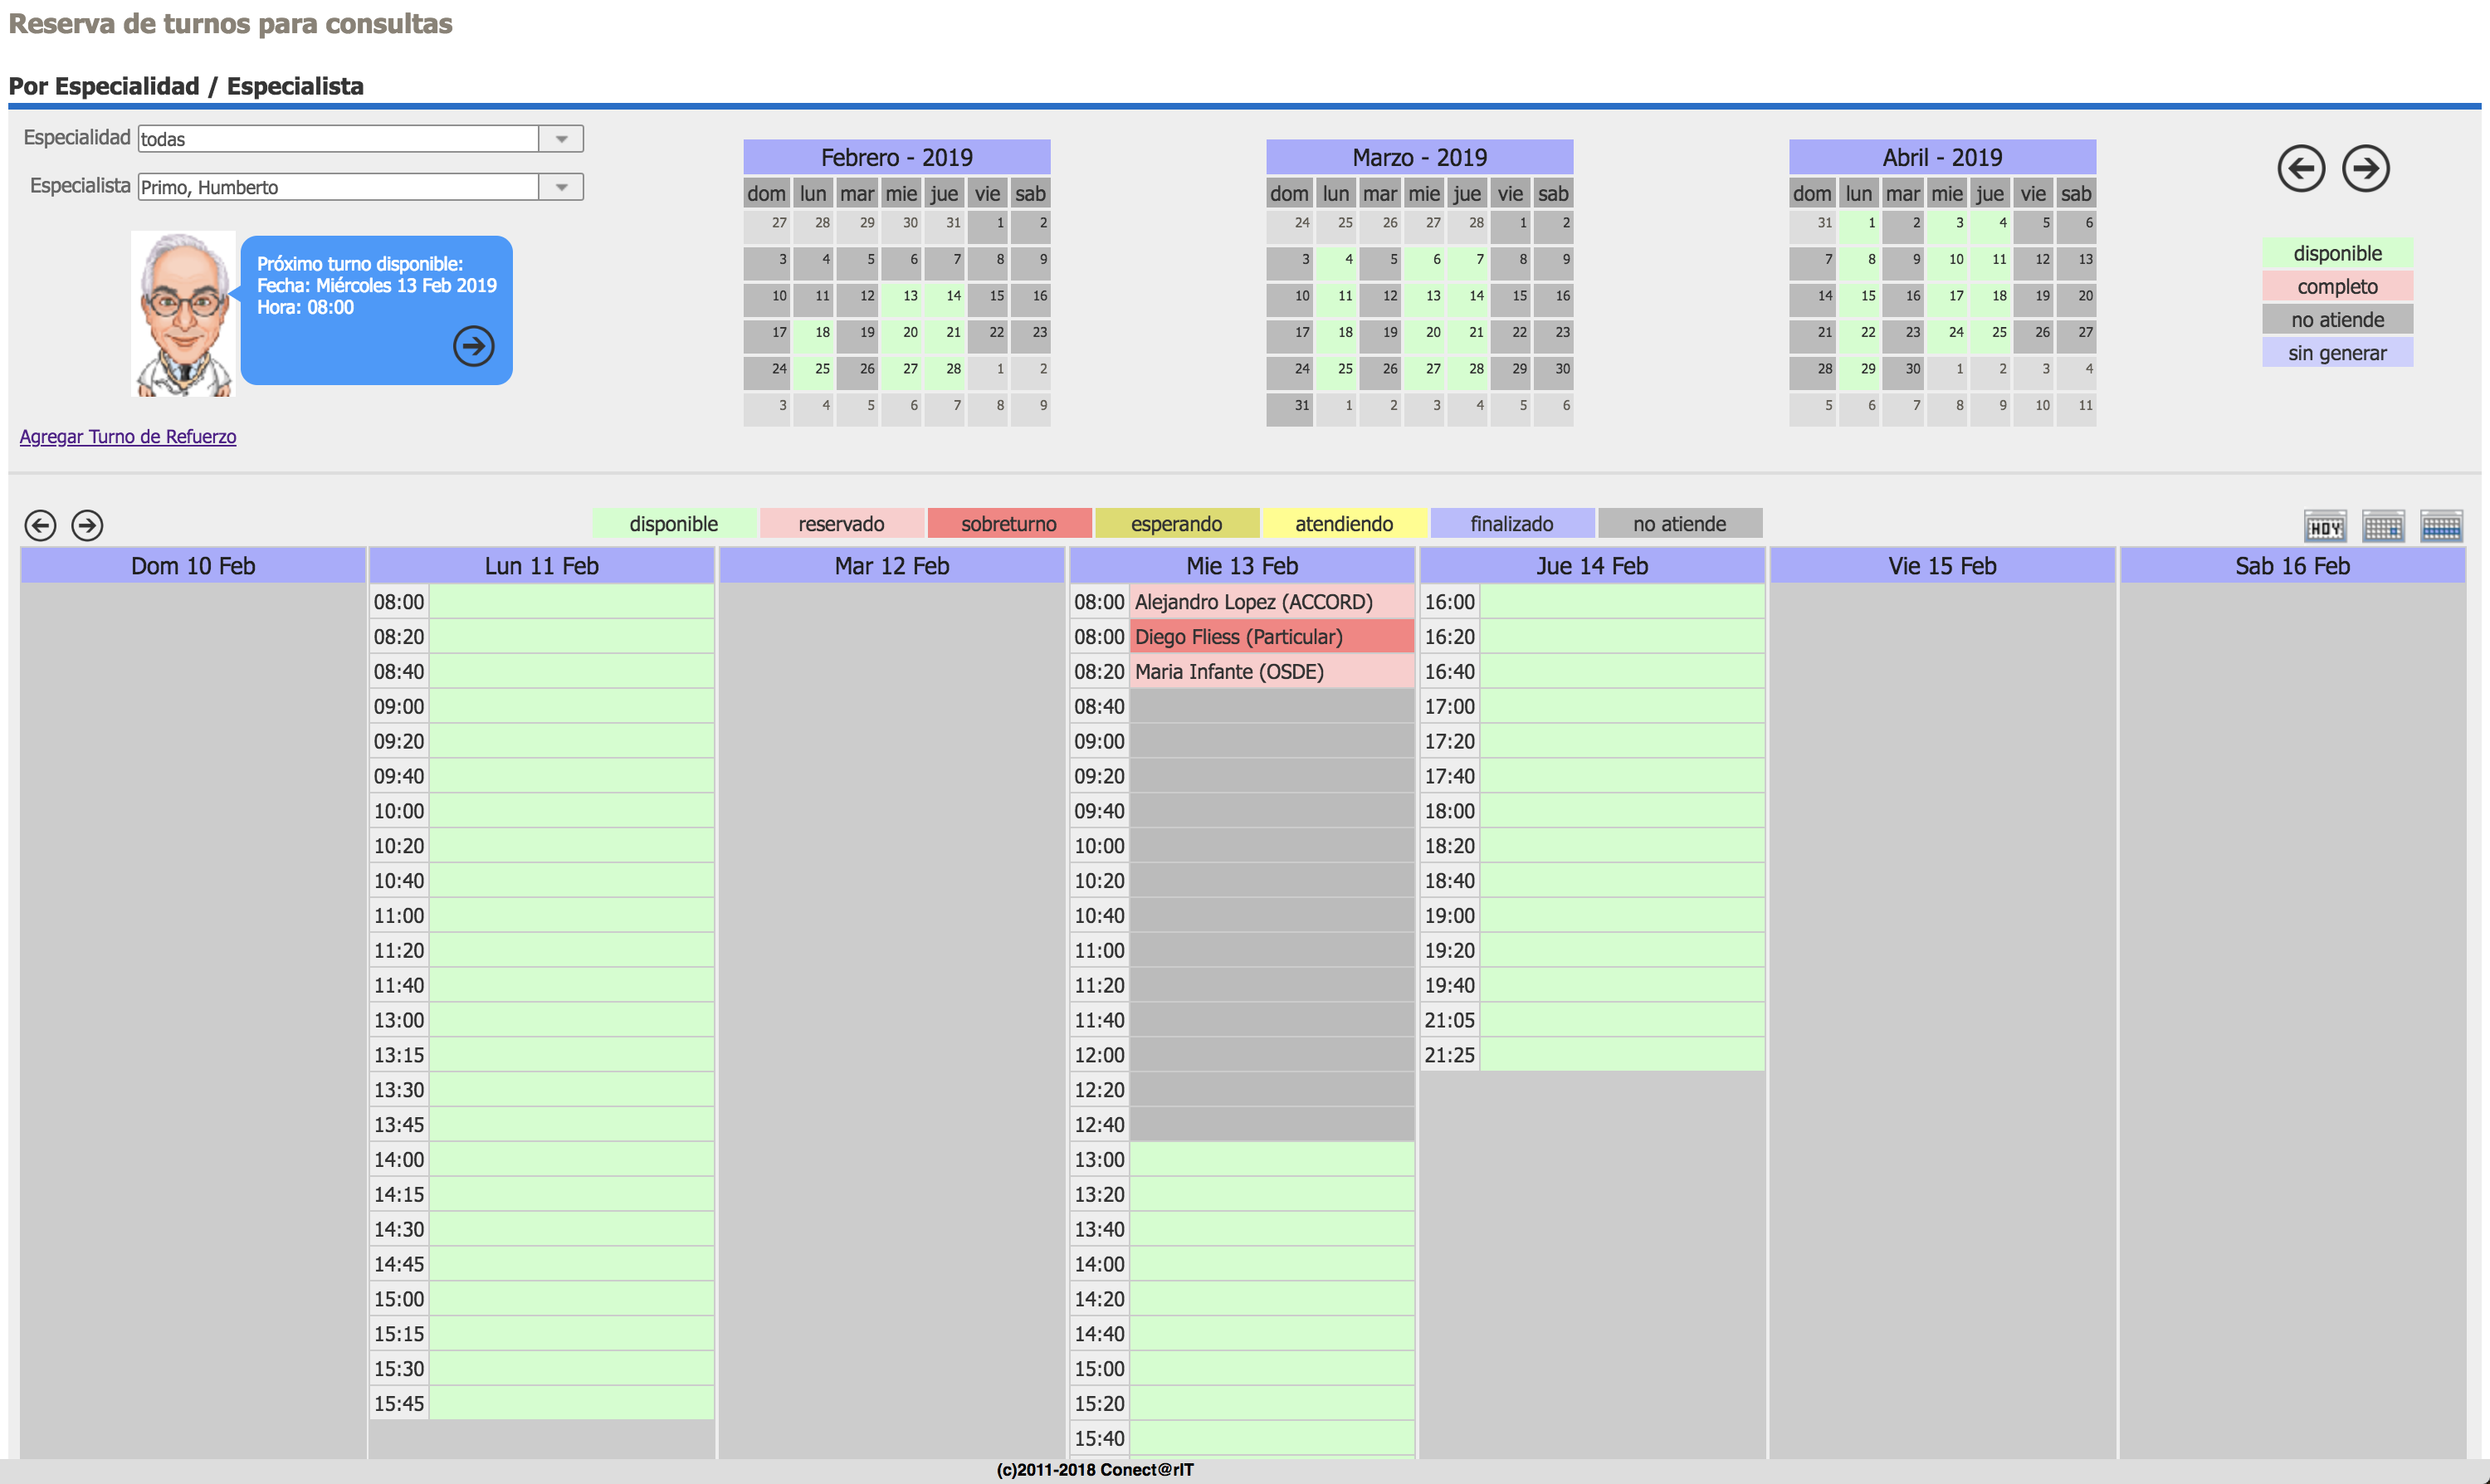Switch to day view calendar icon
Screen dimensions: 2490x1484
(2383, 526)
